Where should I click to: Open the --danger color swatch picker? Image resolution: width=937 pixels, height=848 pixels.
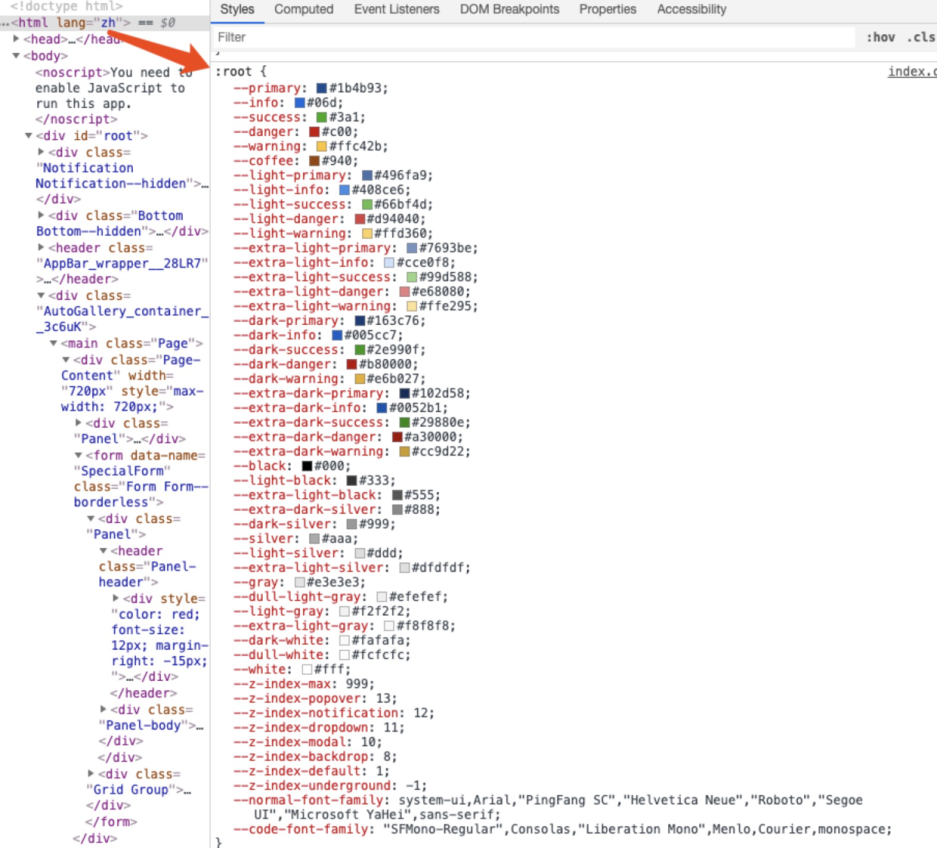point(315,132)
